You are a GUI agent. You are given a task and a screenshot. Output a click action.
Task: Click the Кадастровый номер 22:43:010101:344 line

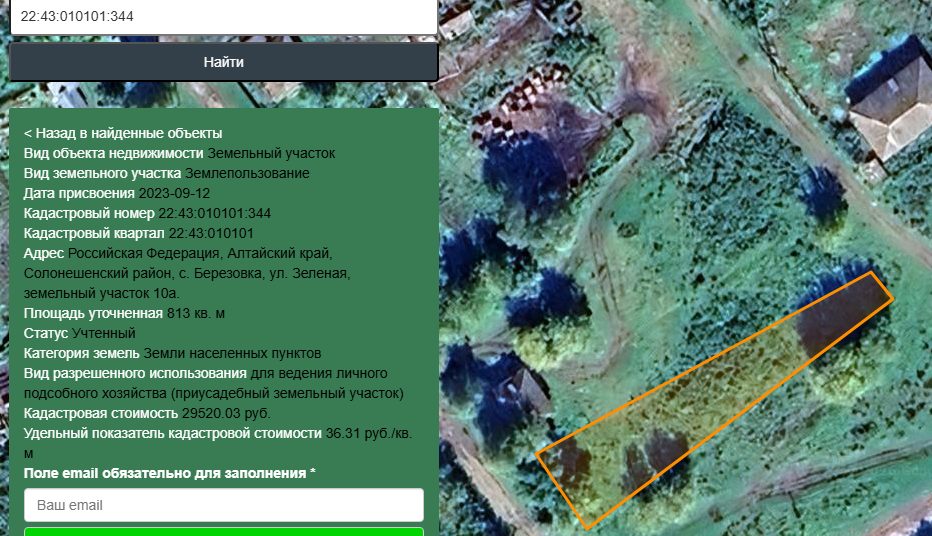click(147, 213)
